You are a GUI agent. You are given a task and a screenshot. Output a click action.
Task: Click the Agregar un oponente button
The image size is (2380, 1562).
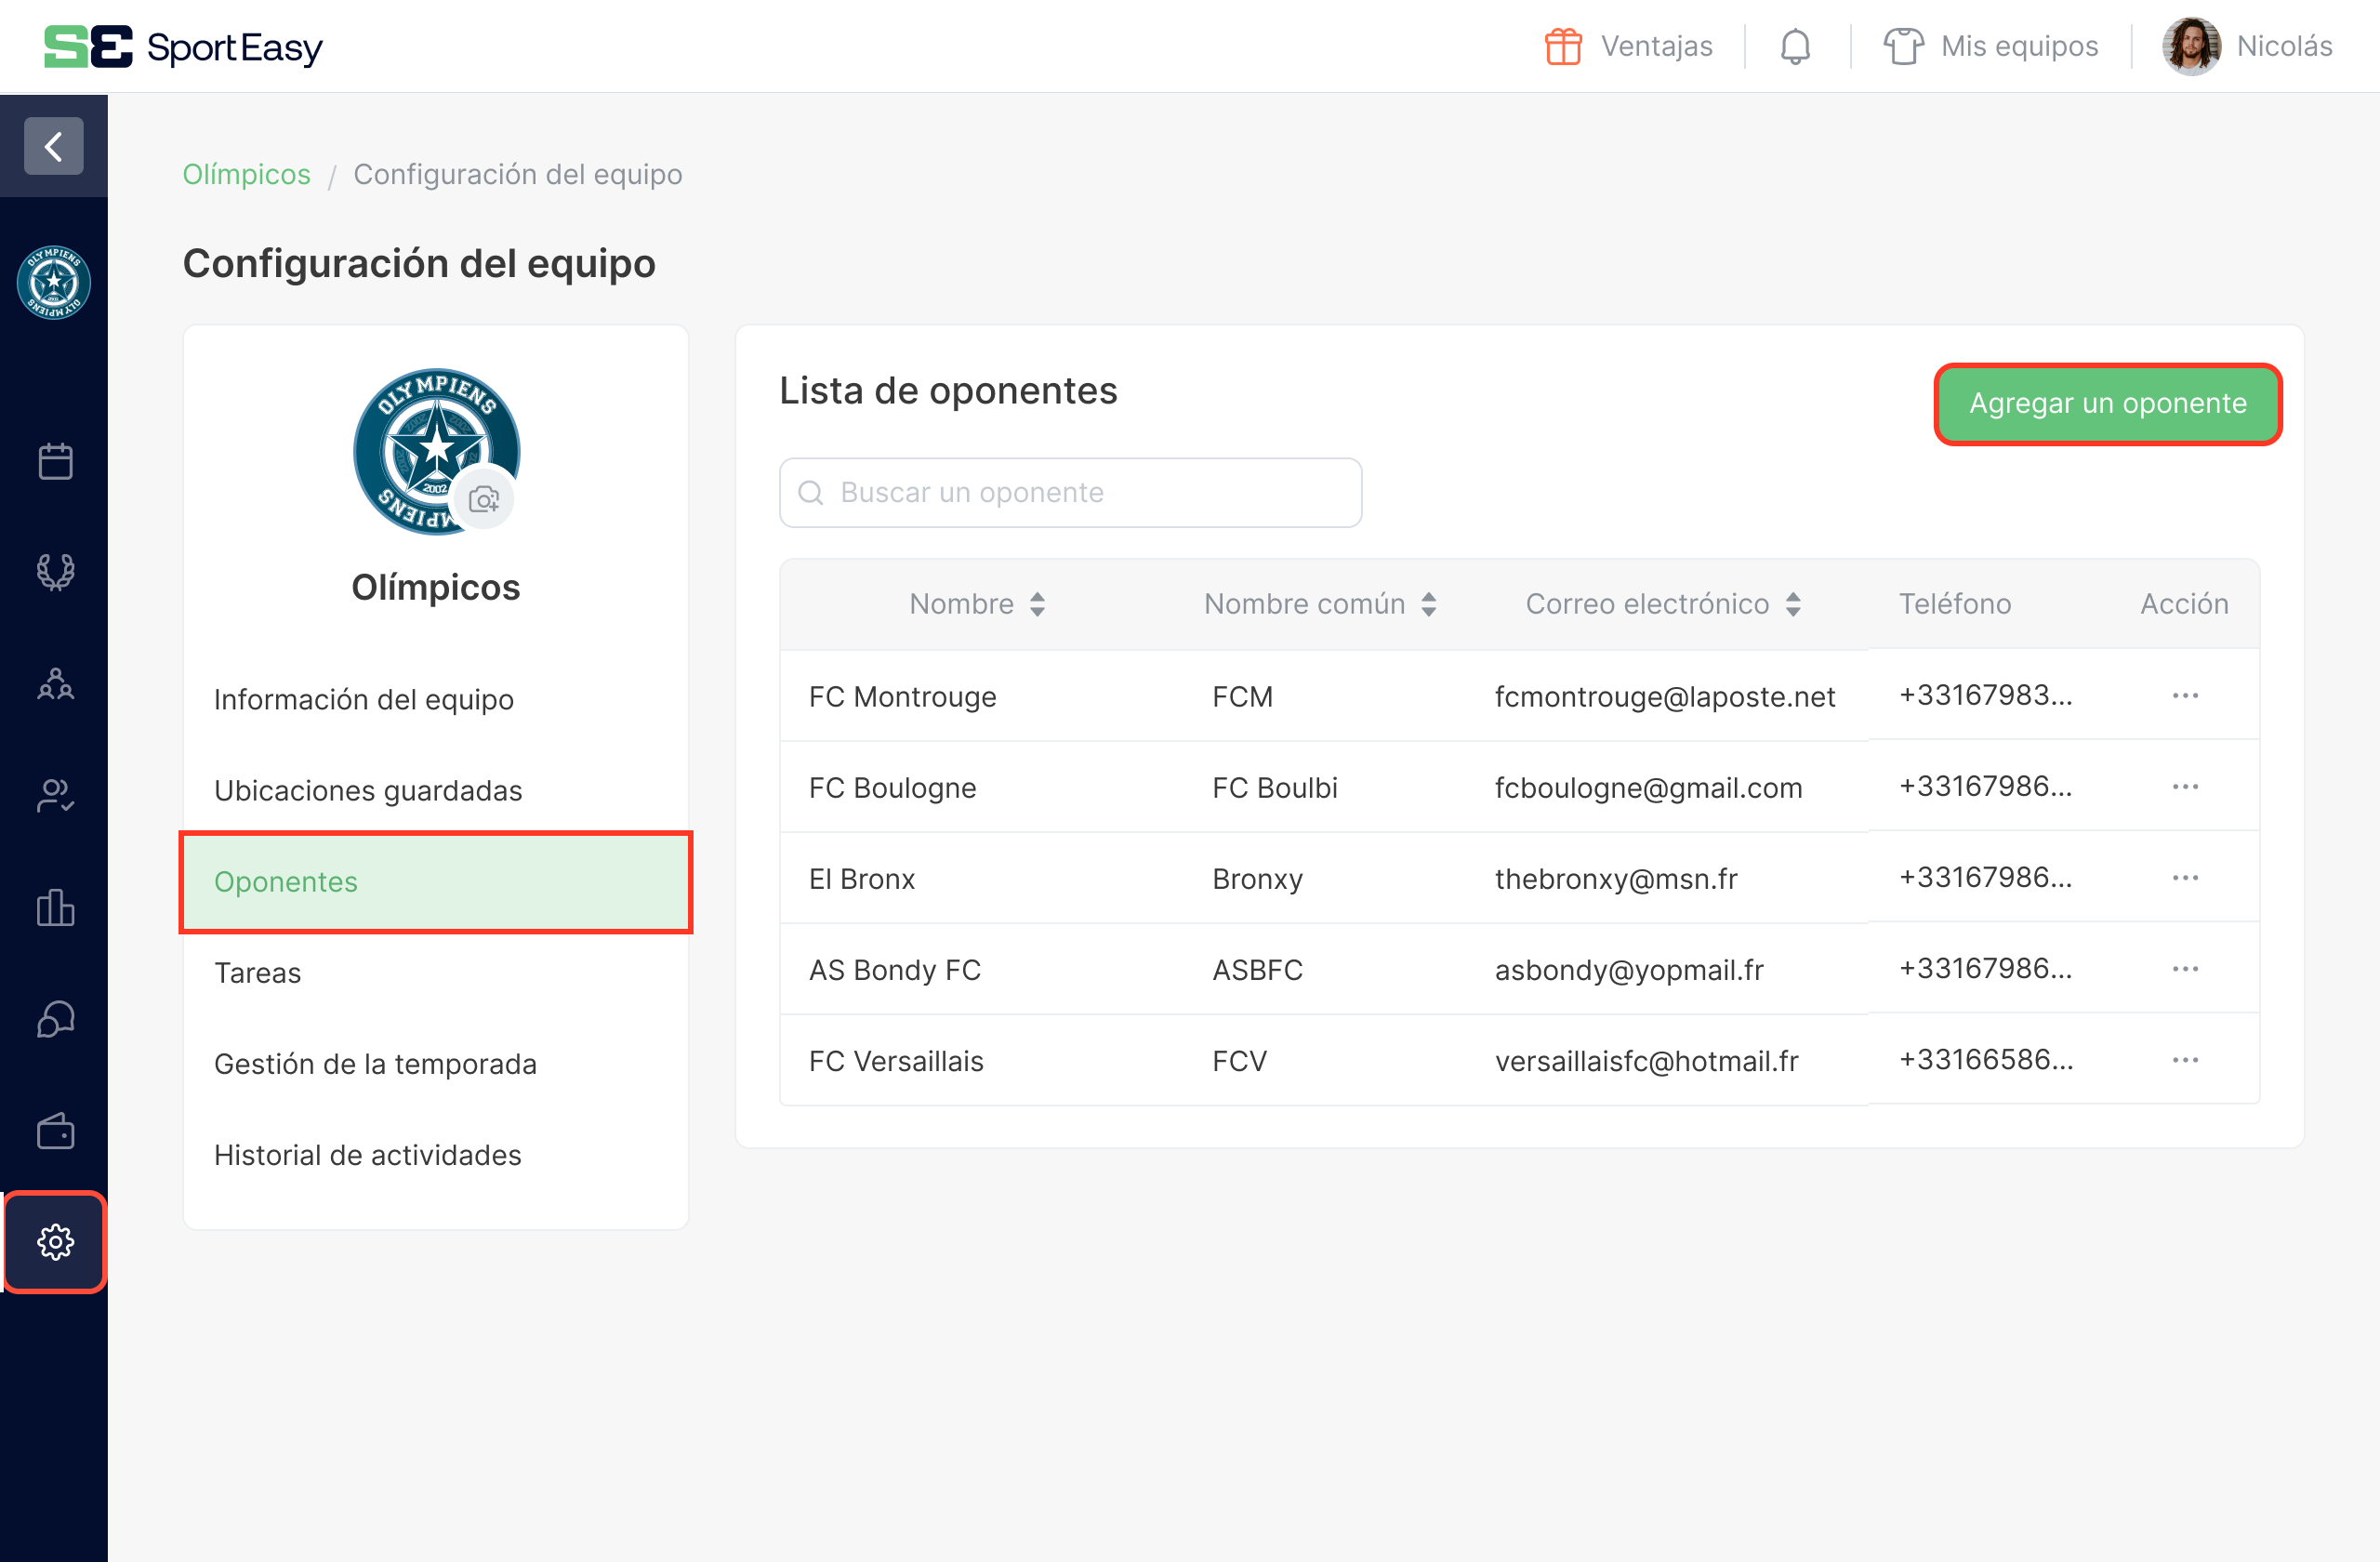tap(2107, 404)
